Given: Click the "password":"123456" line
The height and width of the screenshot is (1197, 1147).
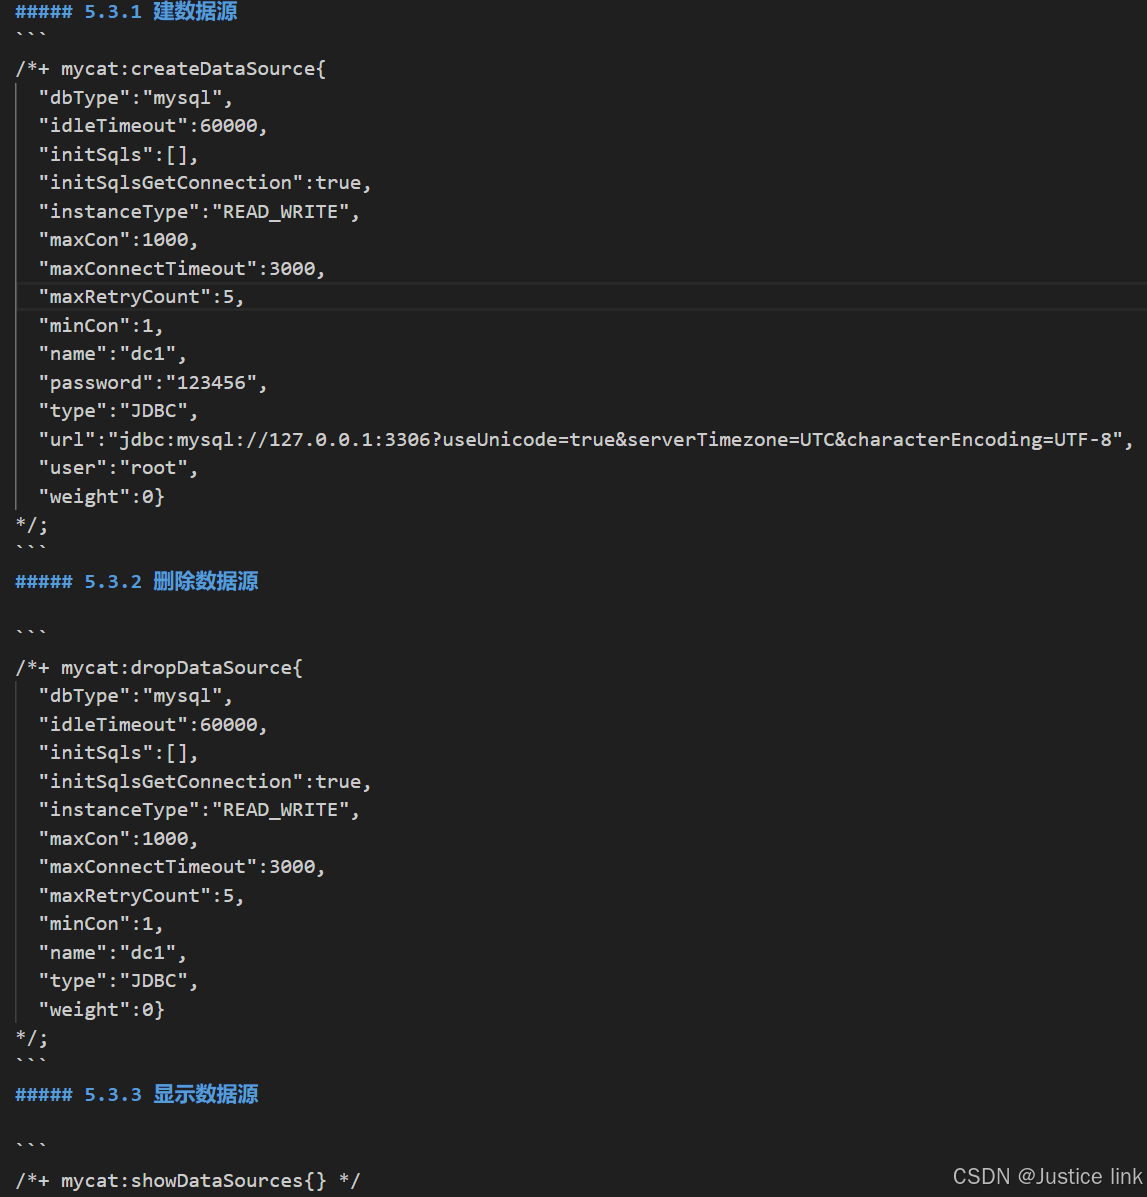Looking at the screenshot, I should click(153, 382).
